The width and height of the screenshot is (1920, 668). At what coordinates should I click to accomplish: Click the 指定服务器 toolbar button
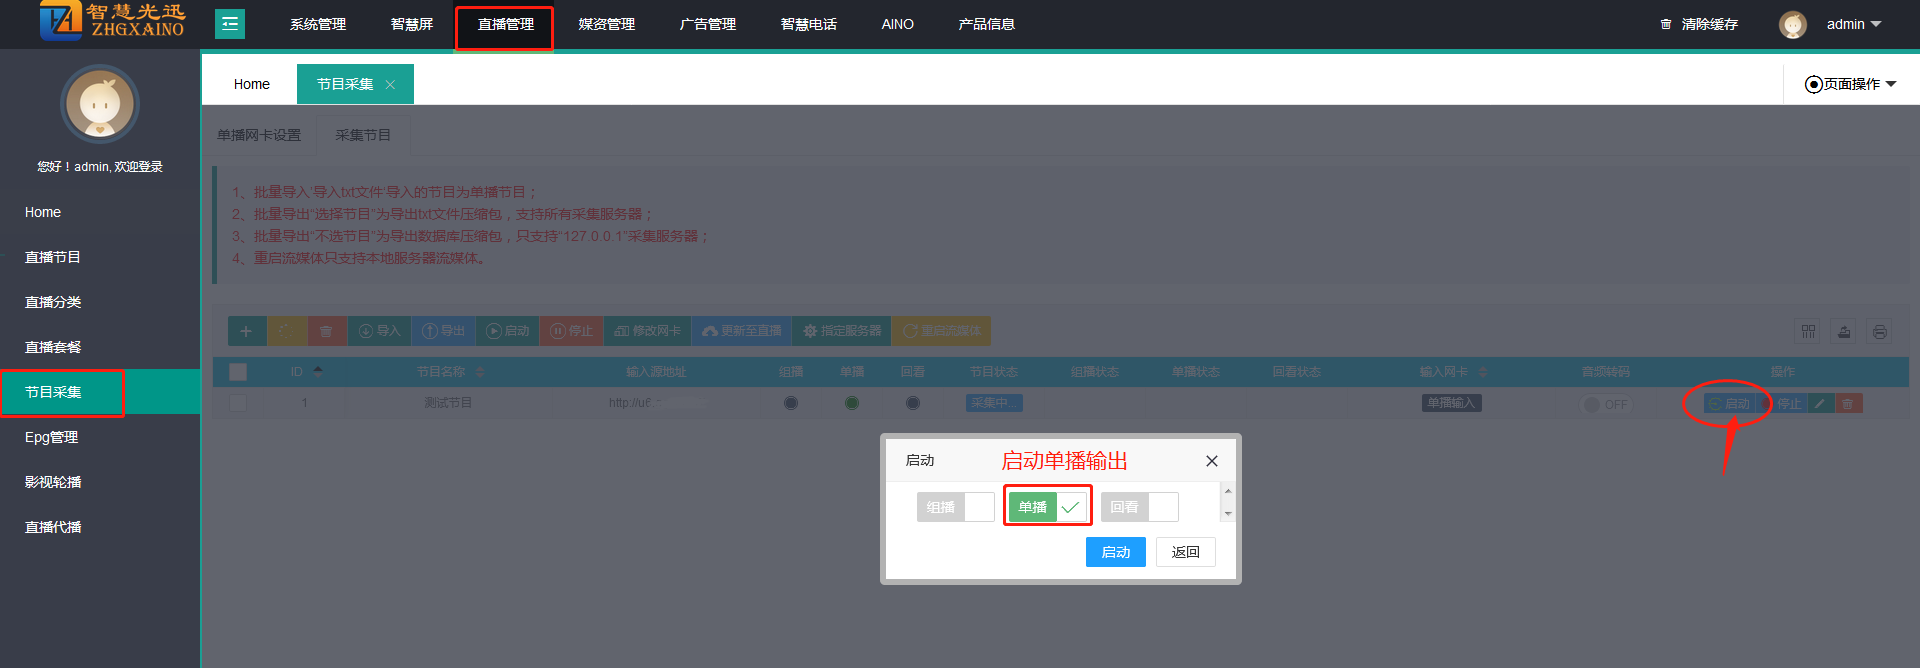click(841, 331)
